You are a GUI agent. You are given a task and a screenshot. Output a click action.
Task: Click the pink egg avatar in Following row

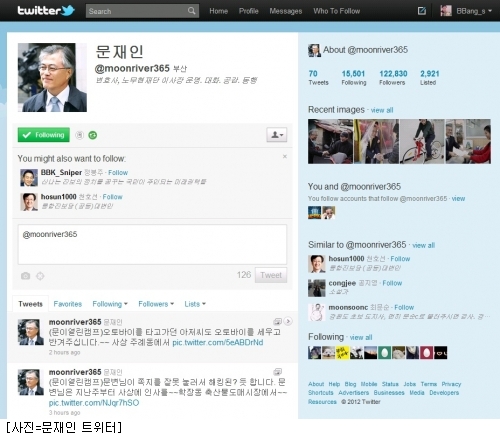tap(426, 353)
